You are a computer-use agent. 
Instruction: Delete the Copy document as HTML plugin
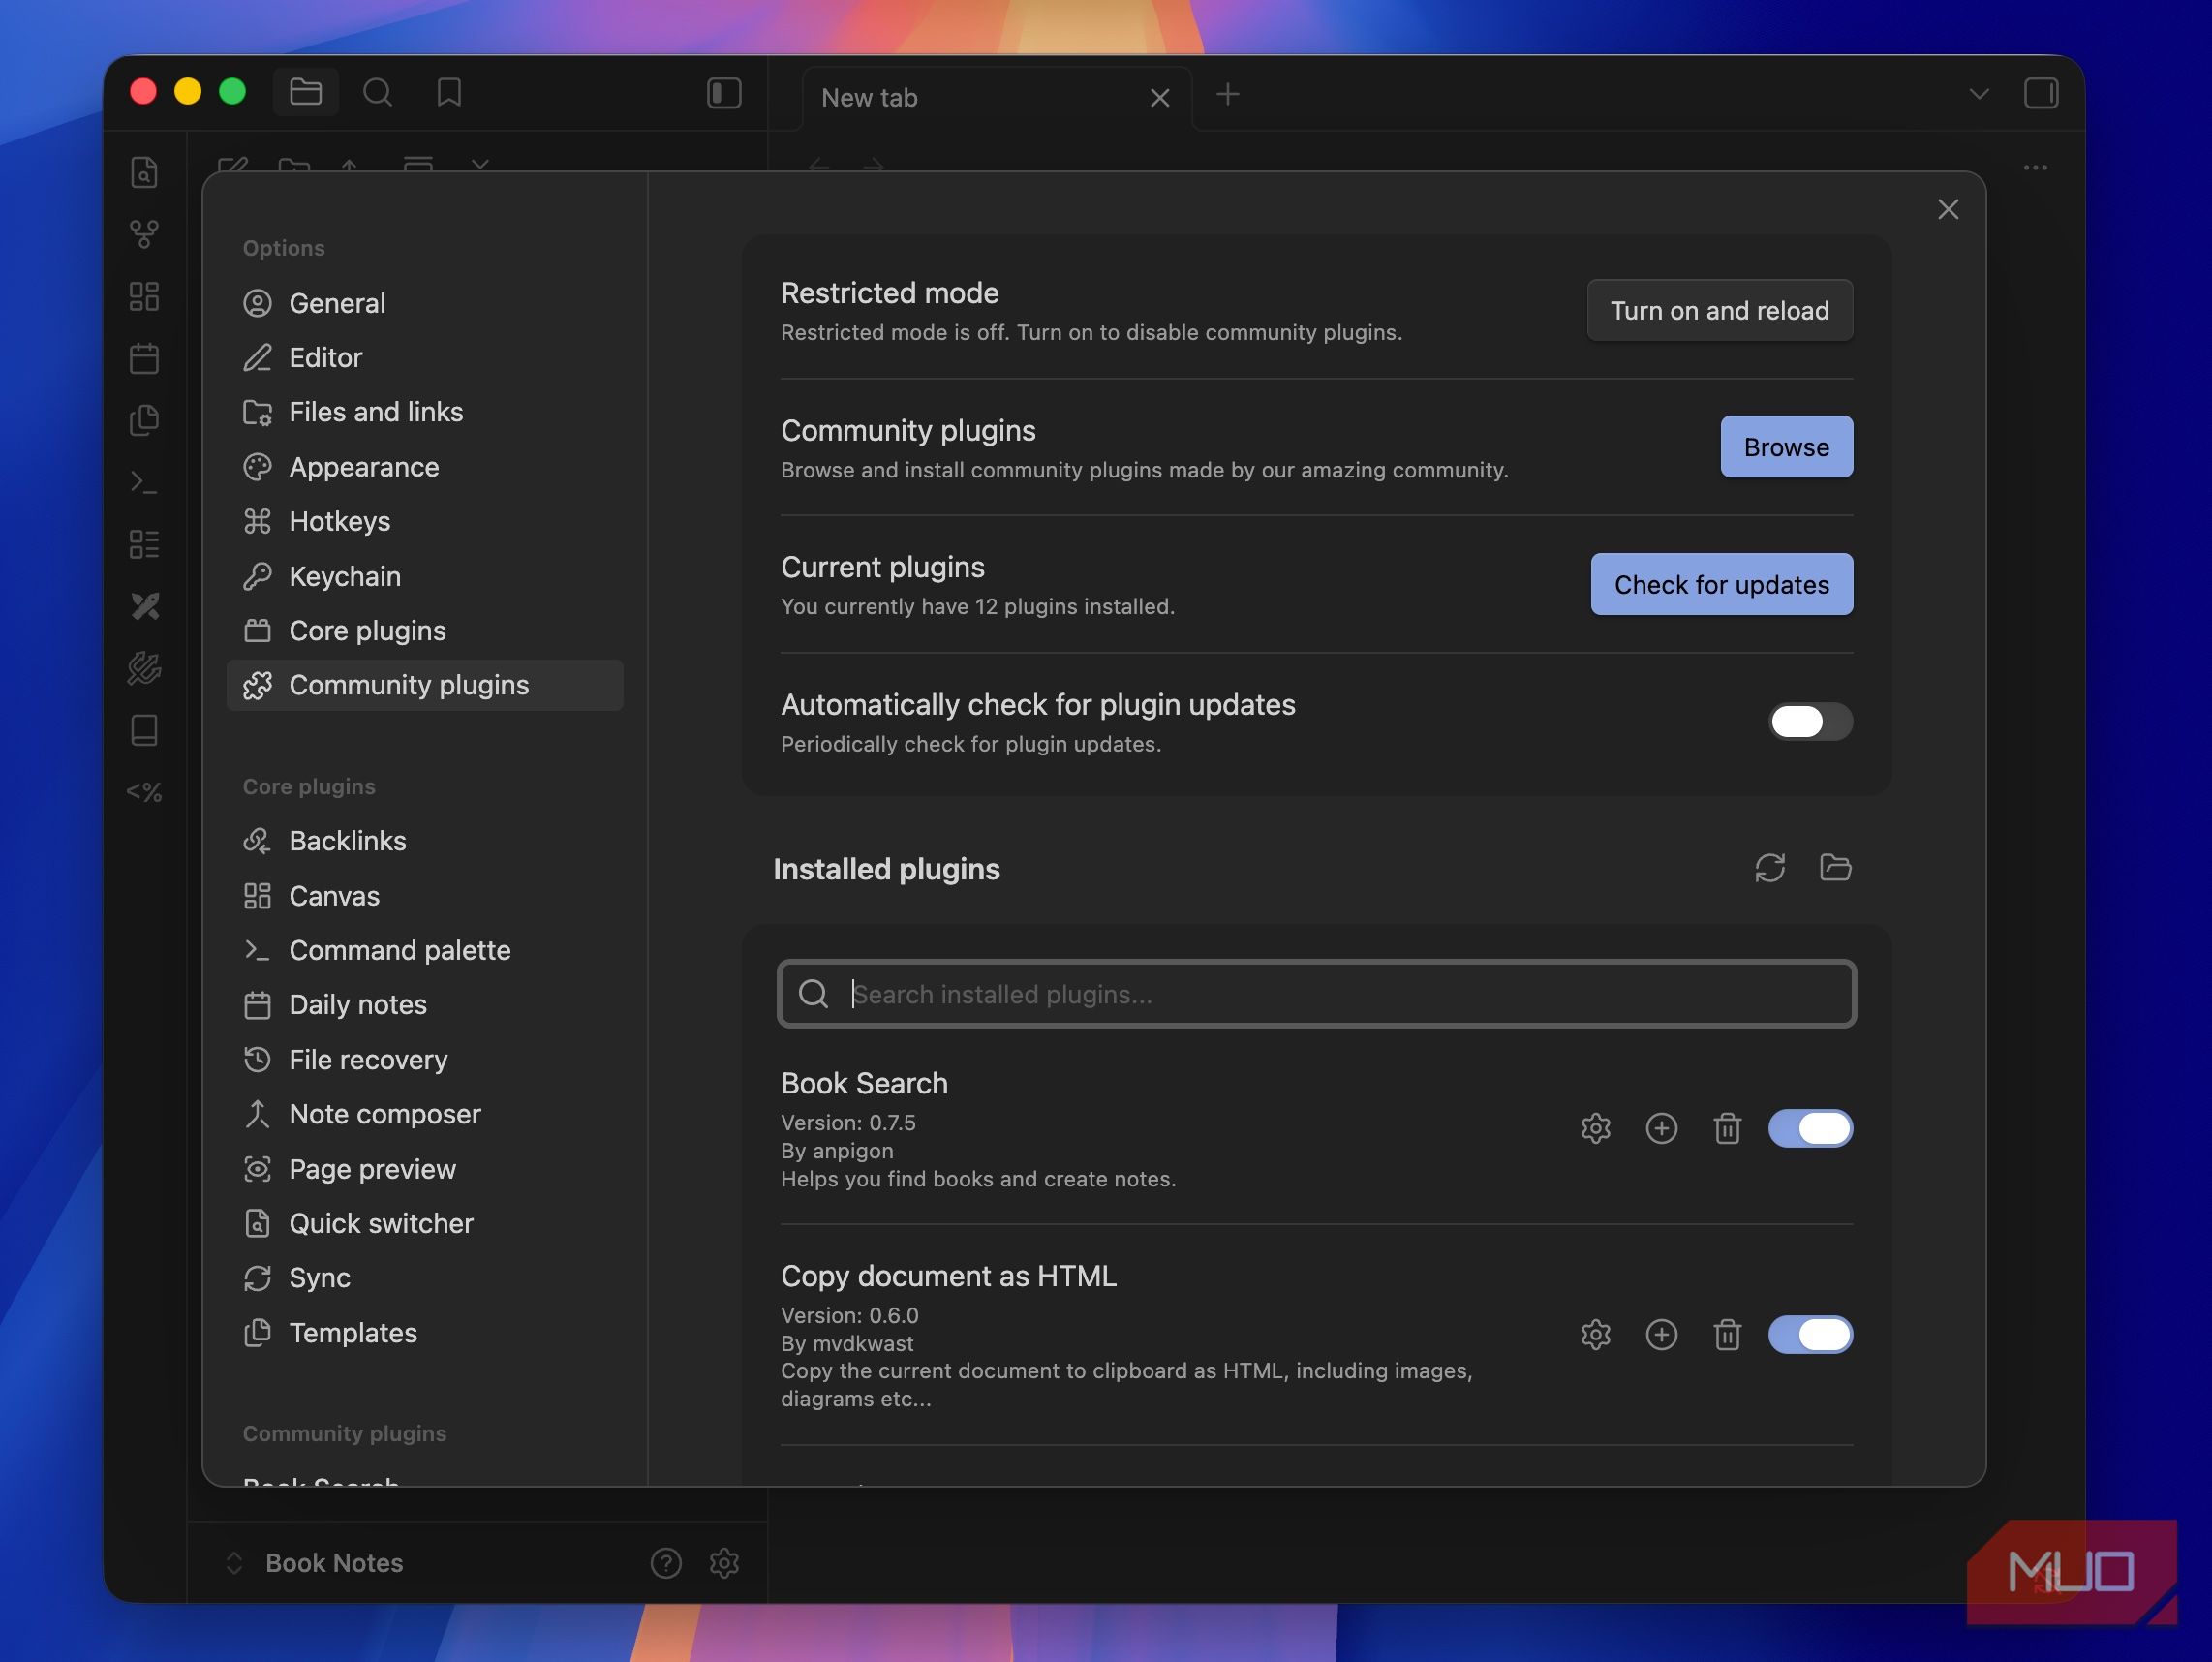point(1727,1335)
